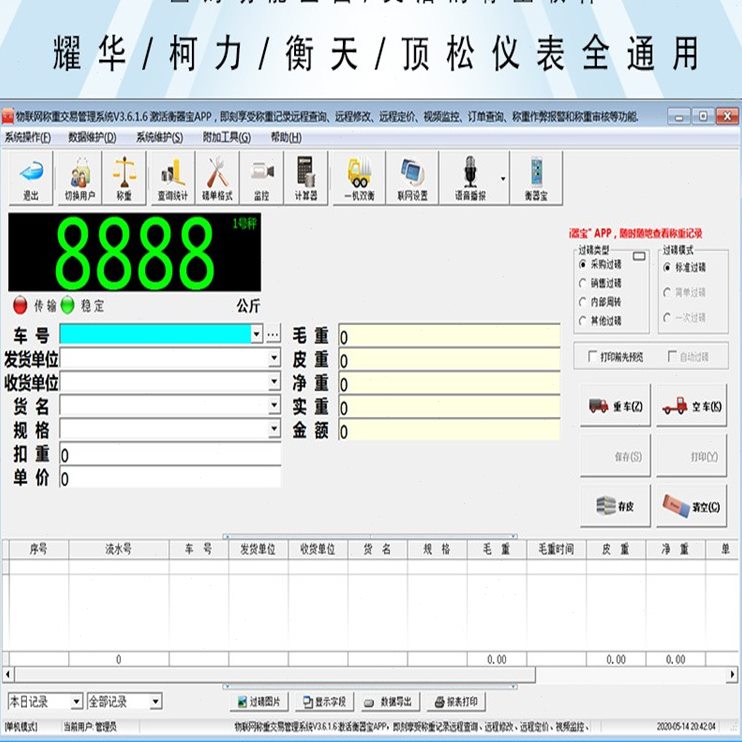Open 联网设置 network settings icon
Viewport: 742px width, 742px height.
413,178
